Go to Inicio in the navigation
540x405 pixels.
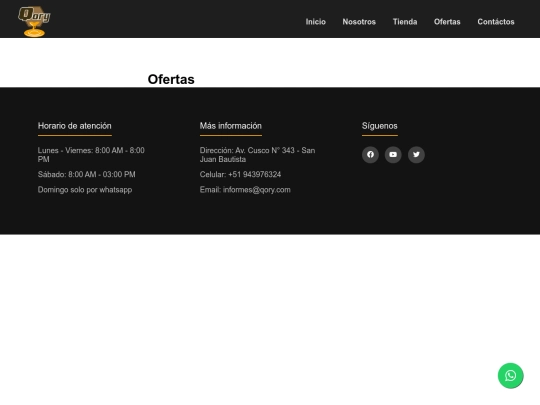click(315, 22)
